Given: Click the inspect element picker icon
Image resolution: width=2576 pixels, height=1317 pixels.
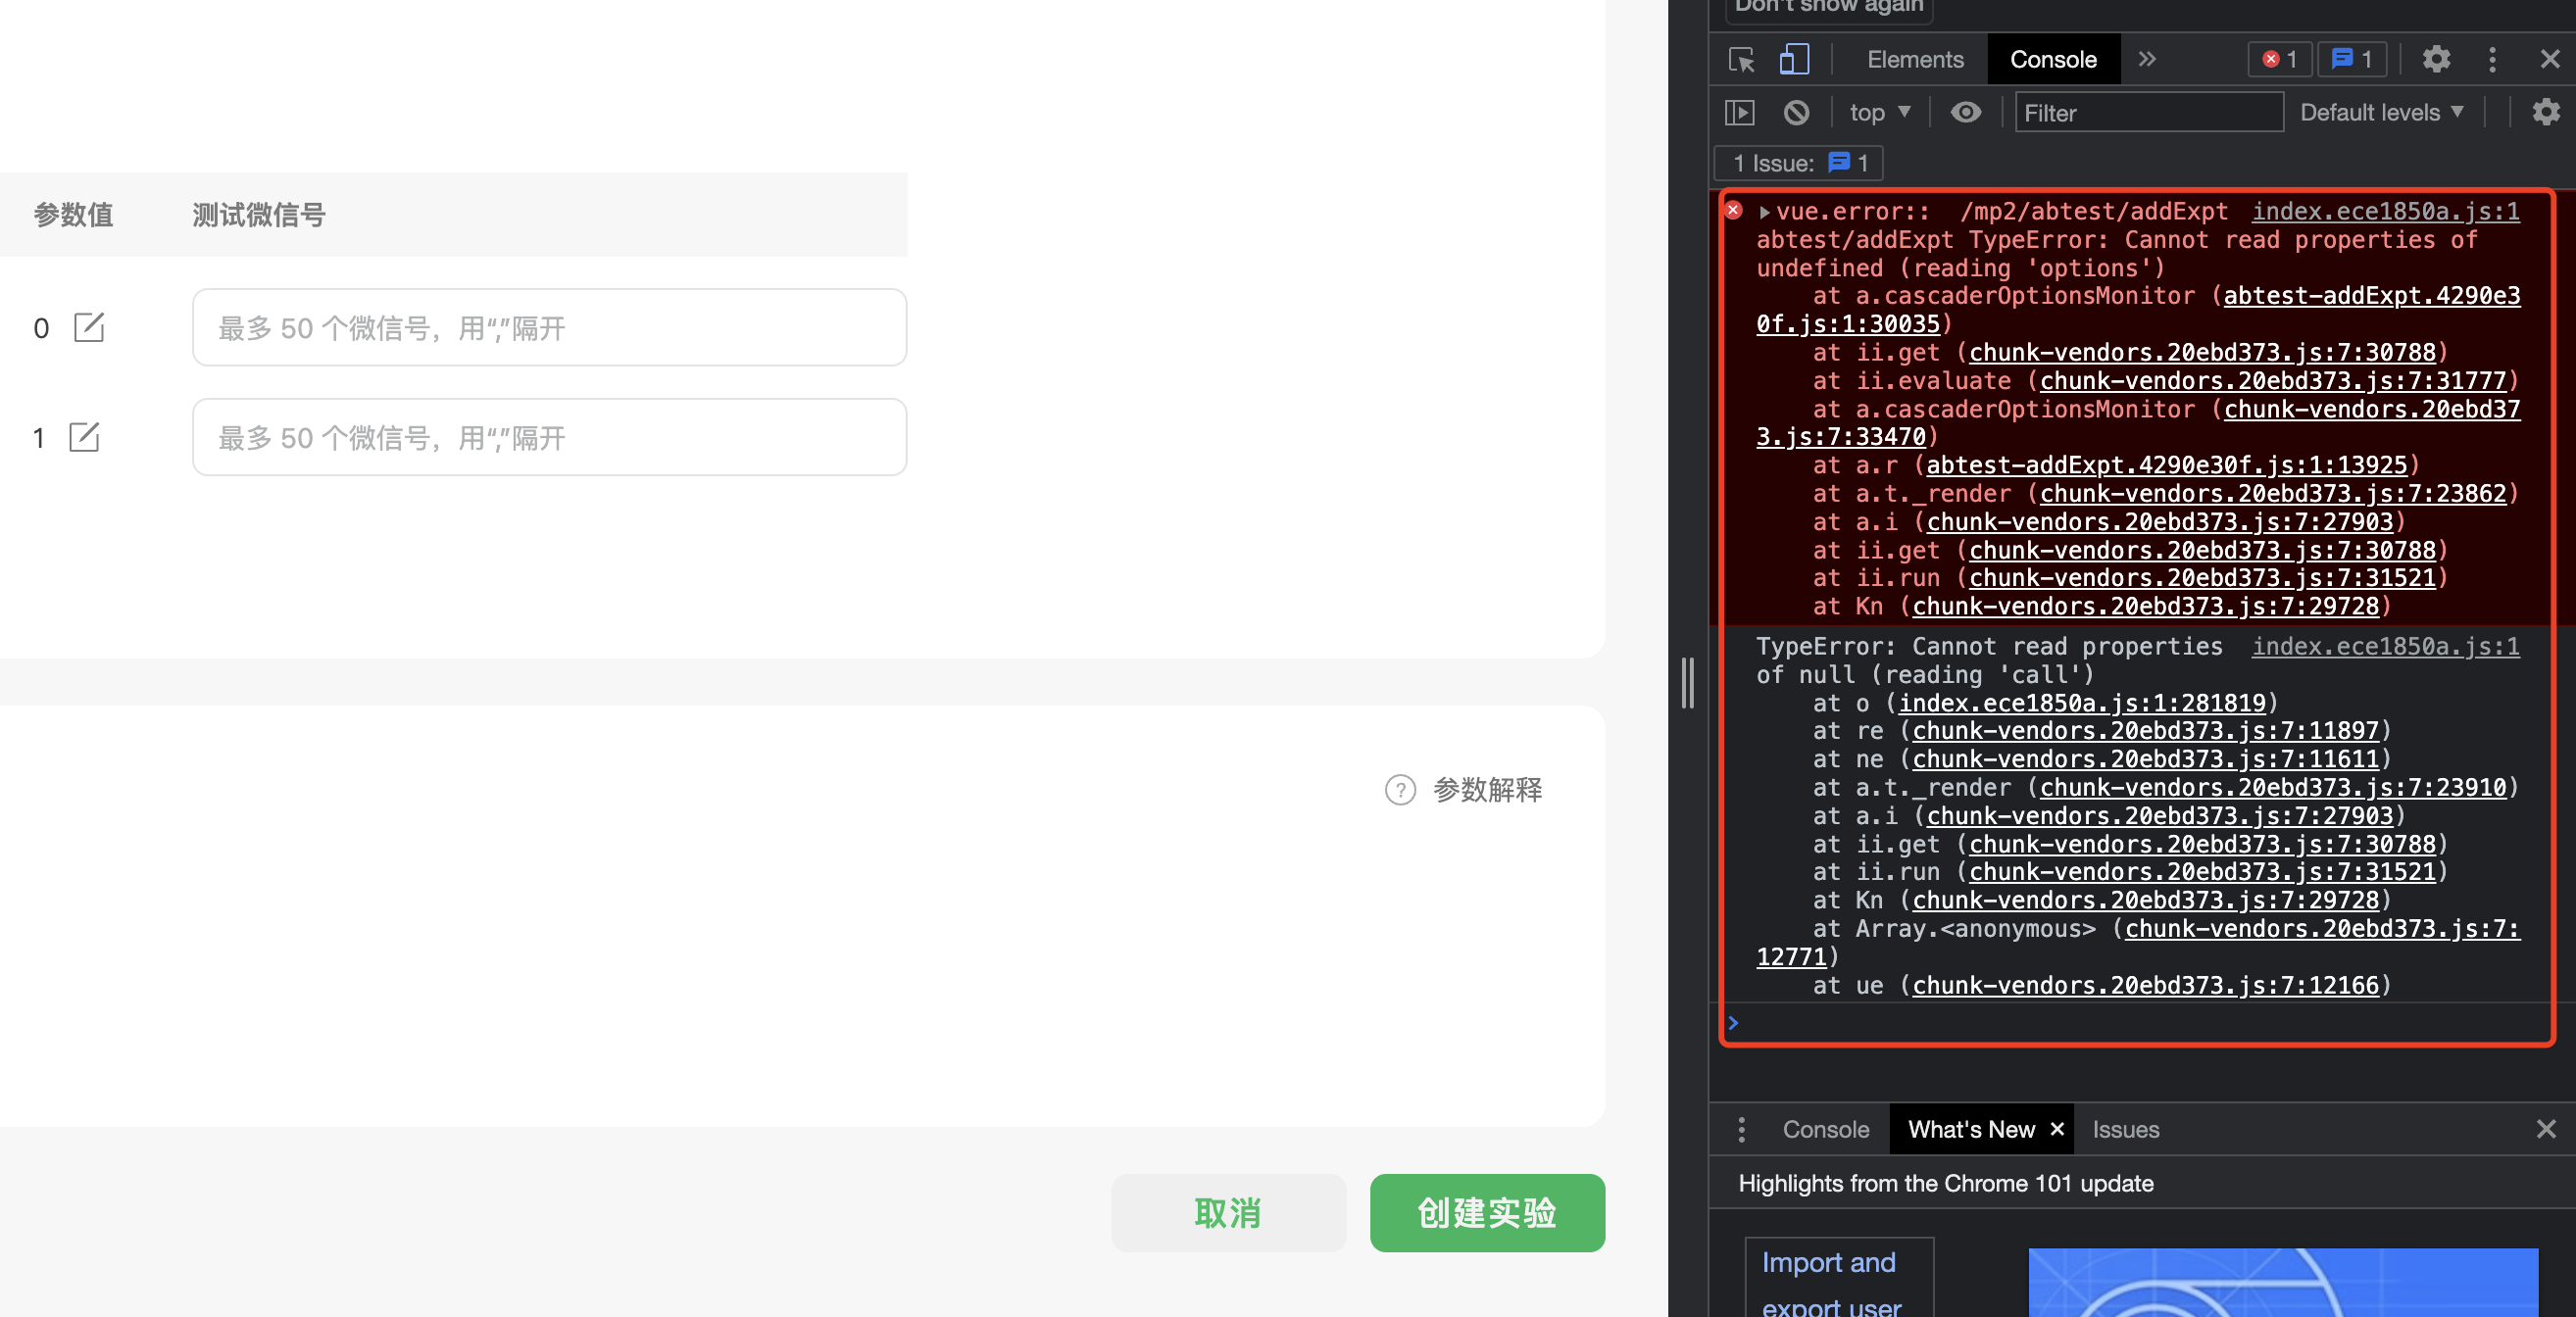Looking at the screenshot, I should (x=1741, y=60).
